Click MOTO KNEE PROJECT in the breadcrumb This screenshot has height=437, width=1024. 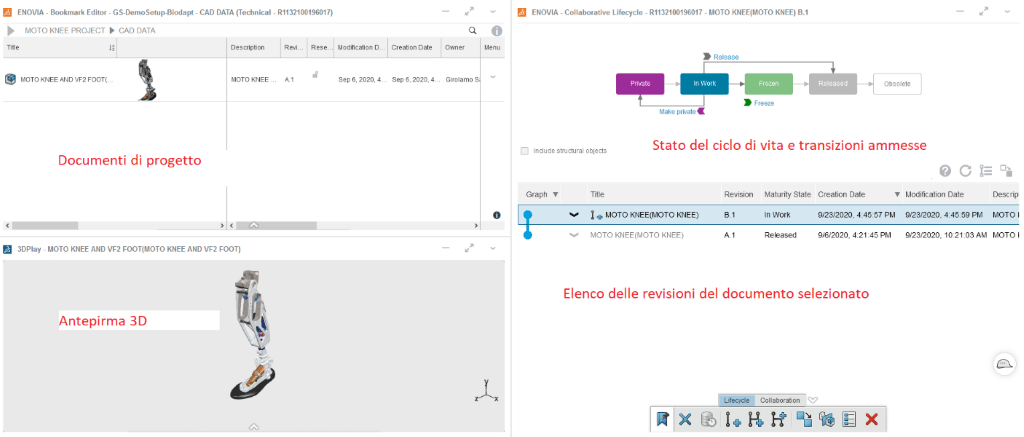coord(65,31)
